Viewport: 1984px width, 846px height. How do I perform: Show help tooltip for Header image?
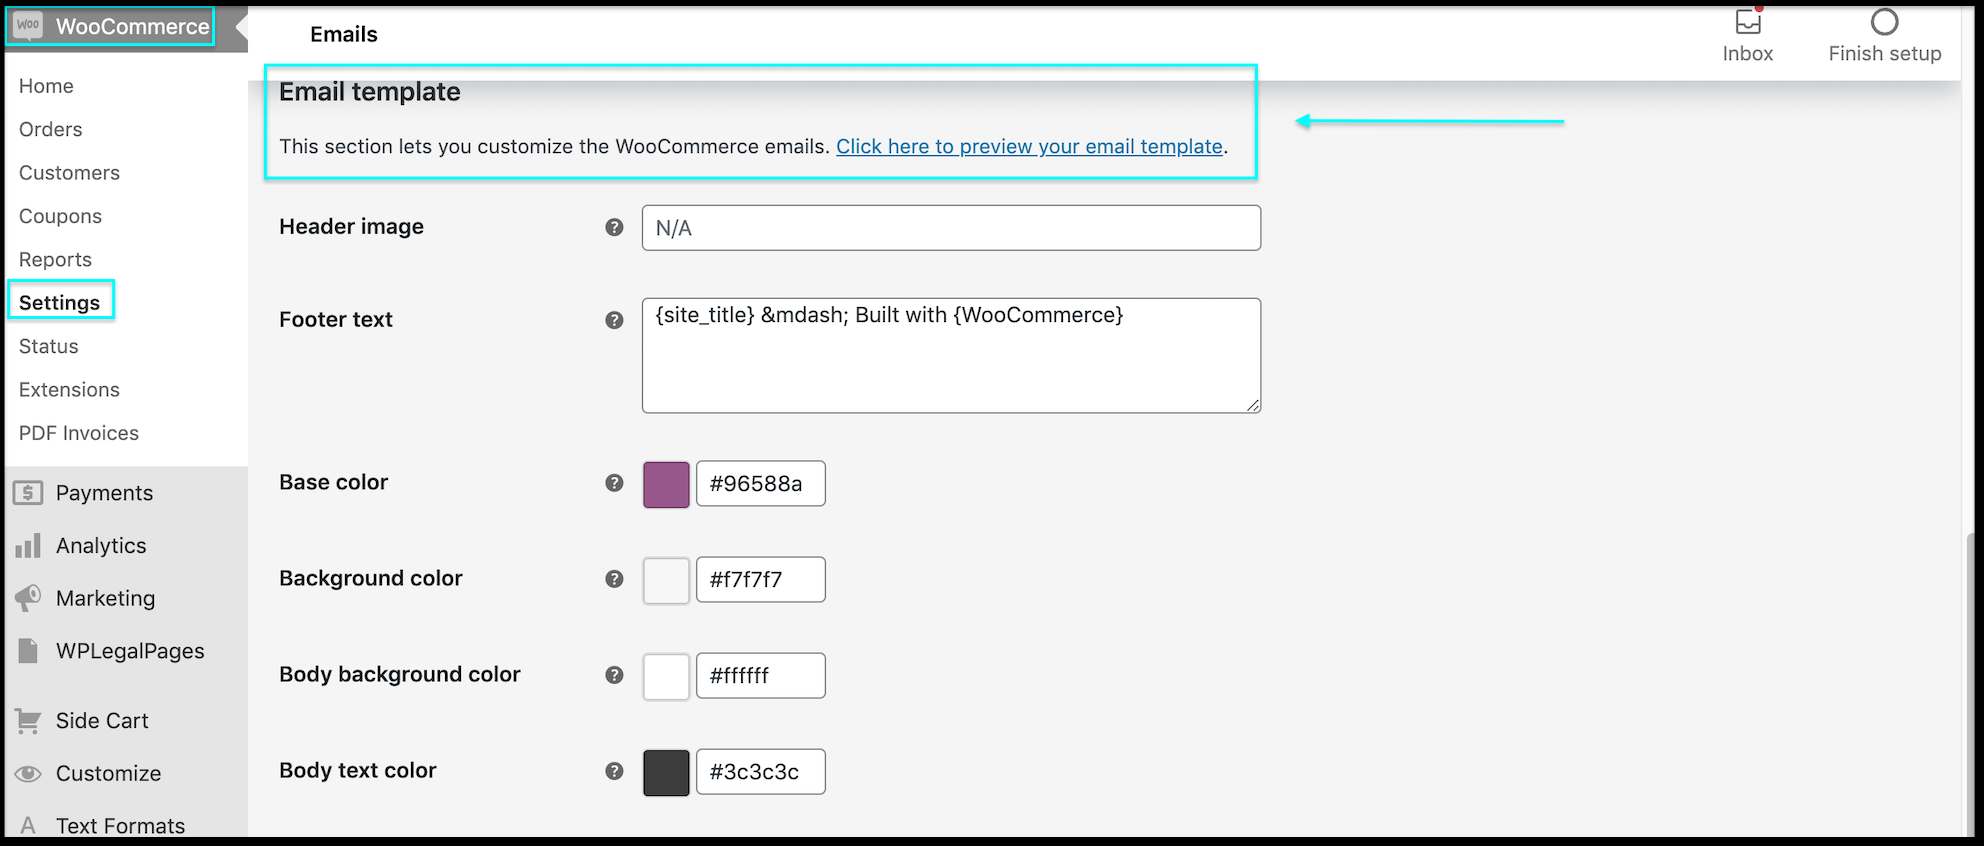614,228
